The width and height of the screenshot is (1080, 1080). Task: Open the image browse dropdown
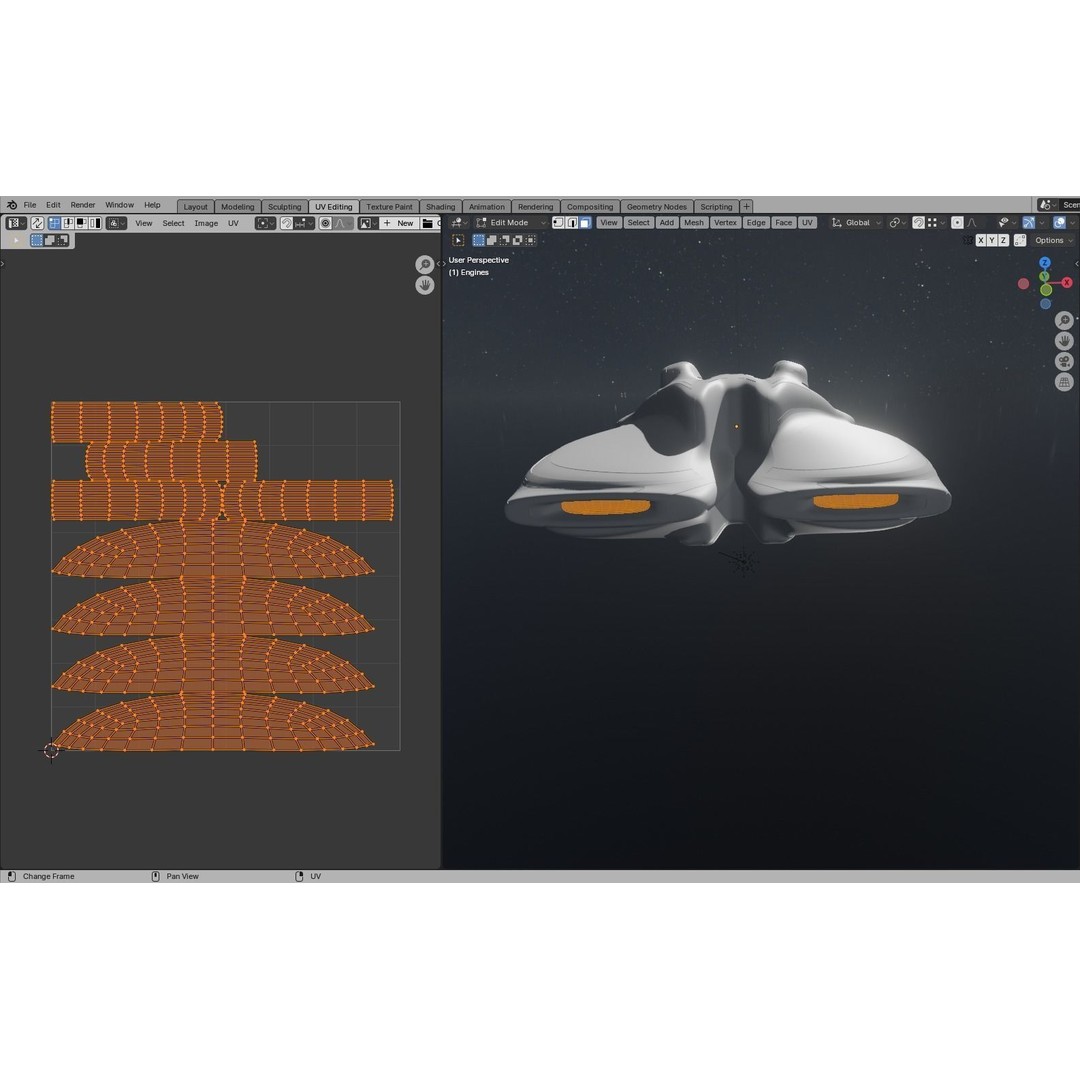point(368,223)
